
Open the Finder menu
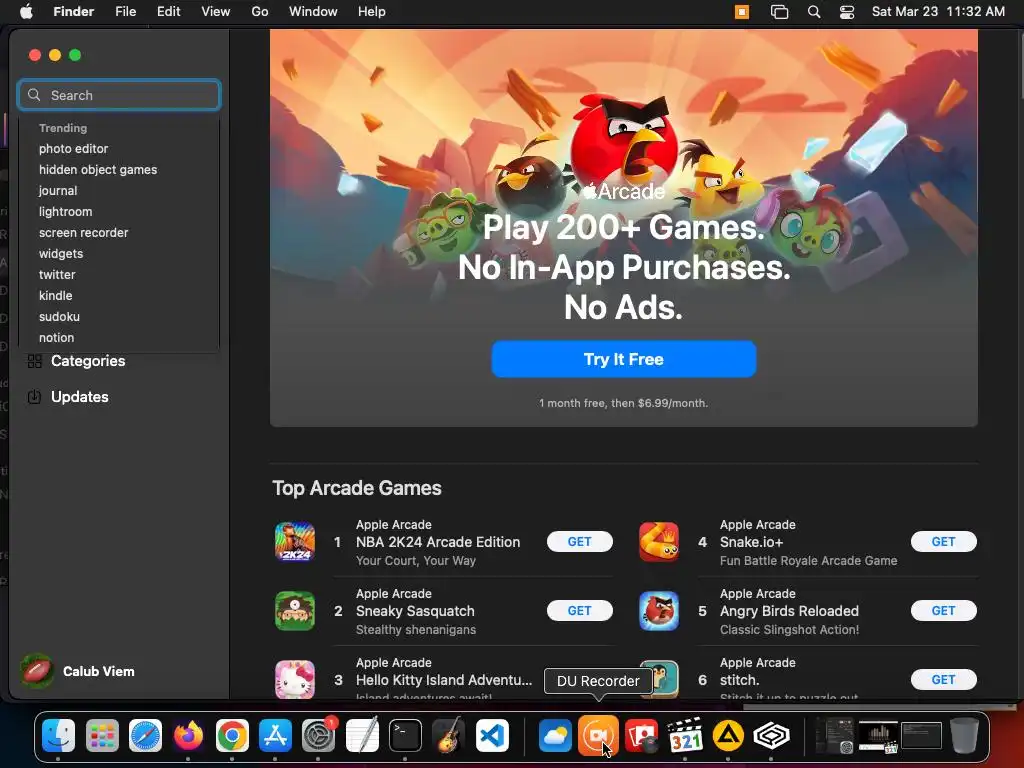pos(73,12)
